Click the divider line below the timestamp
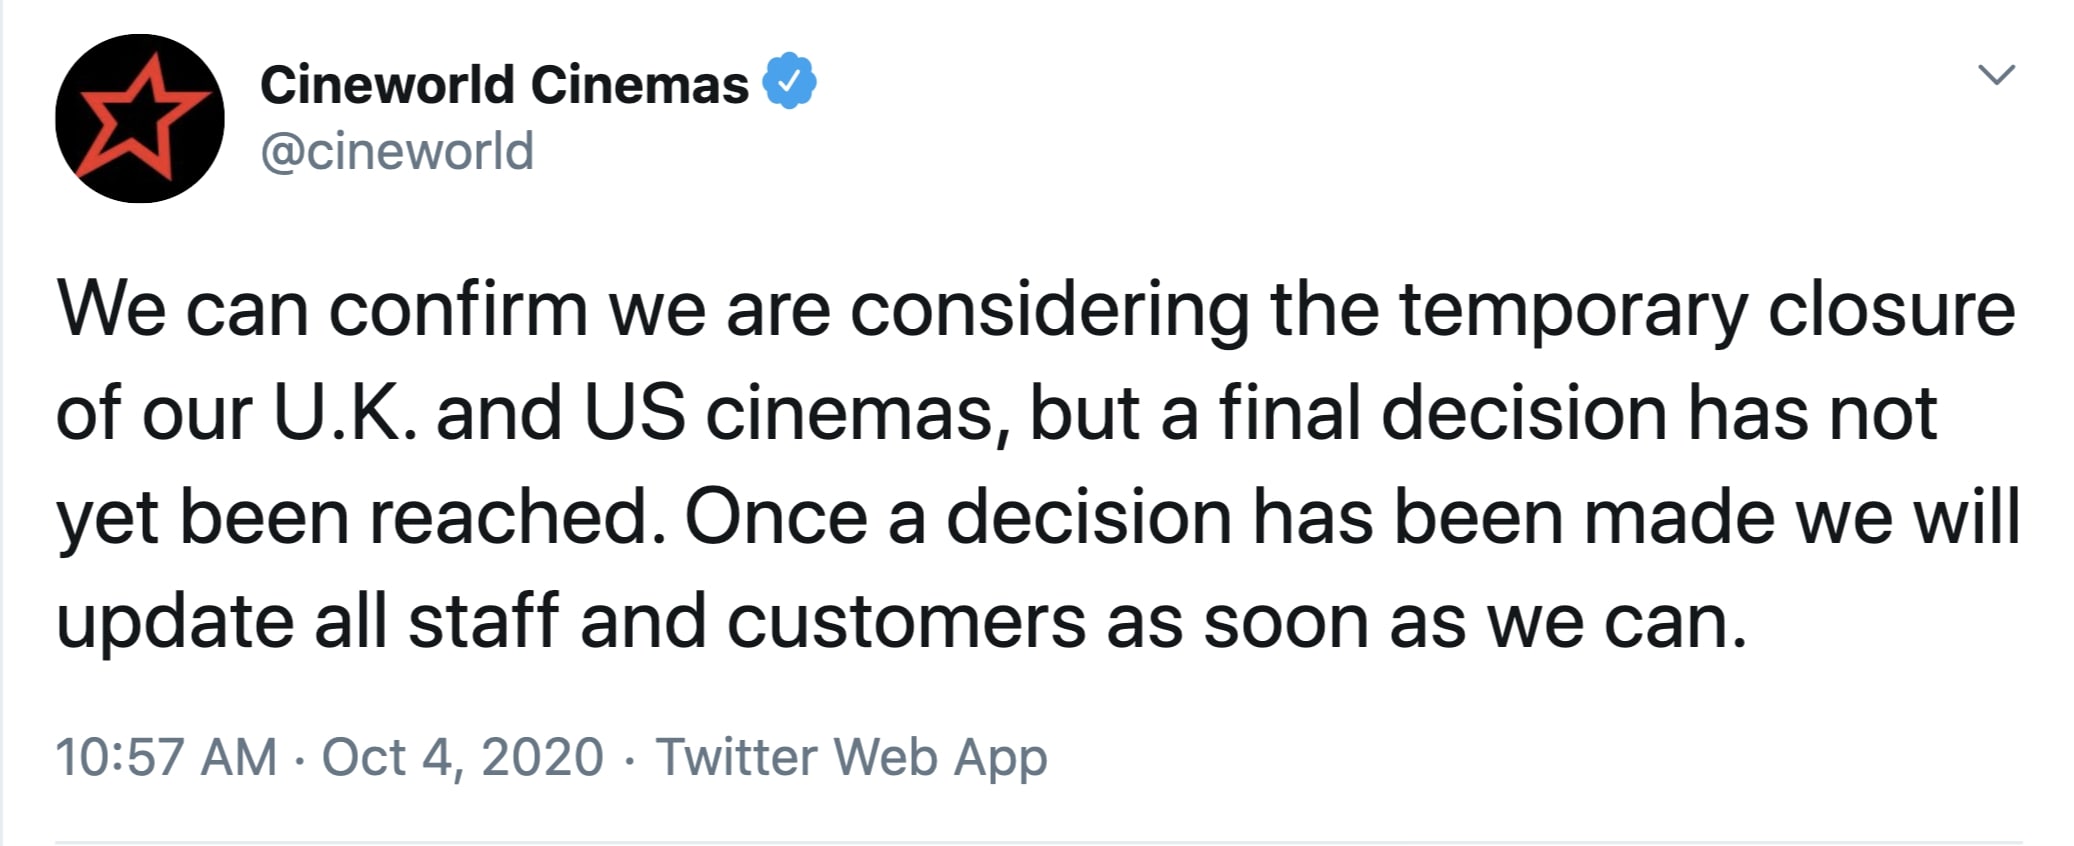The height and width of the screenshot is (846, 2074). point(1038,842)
